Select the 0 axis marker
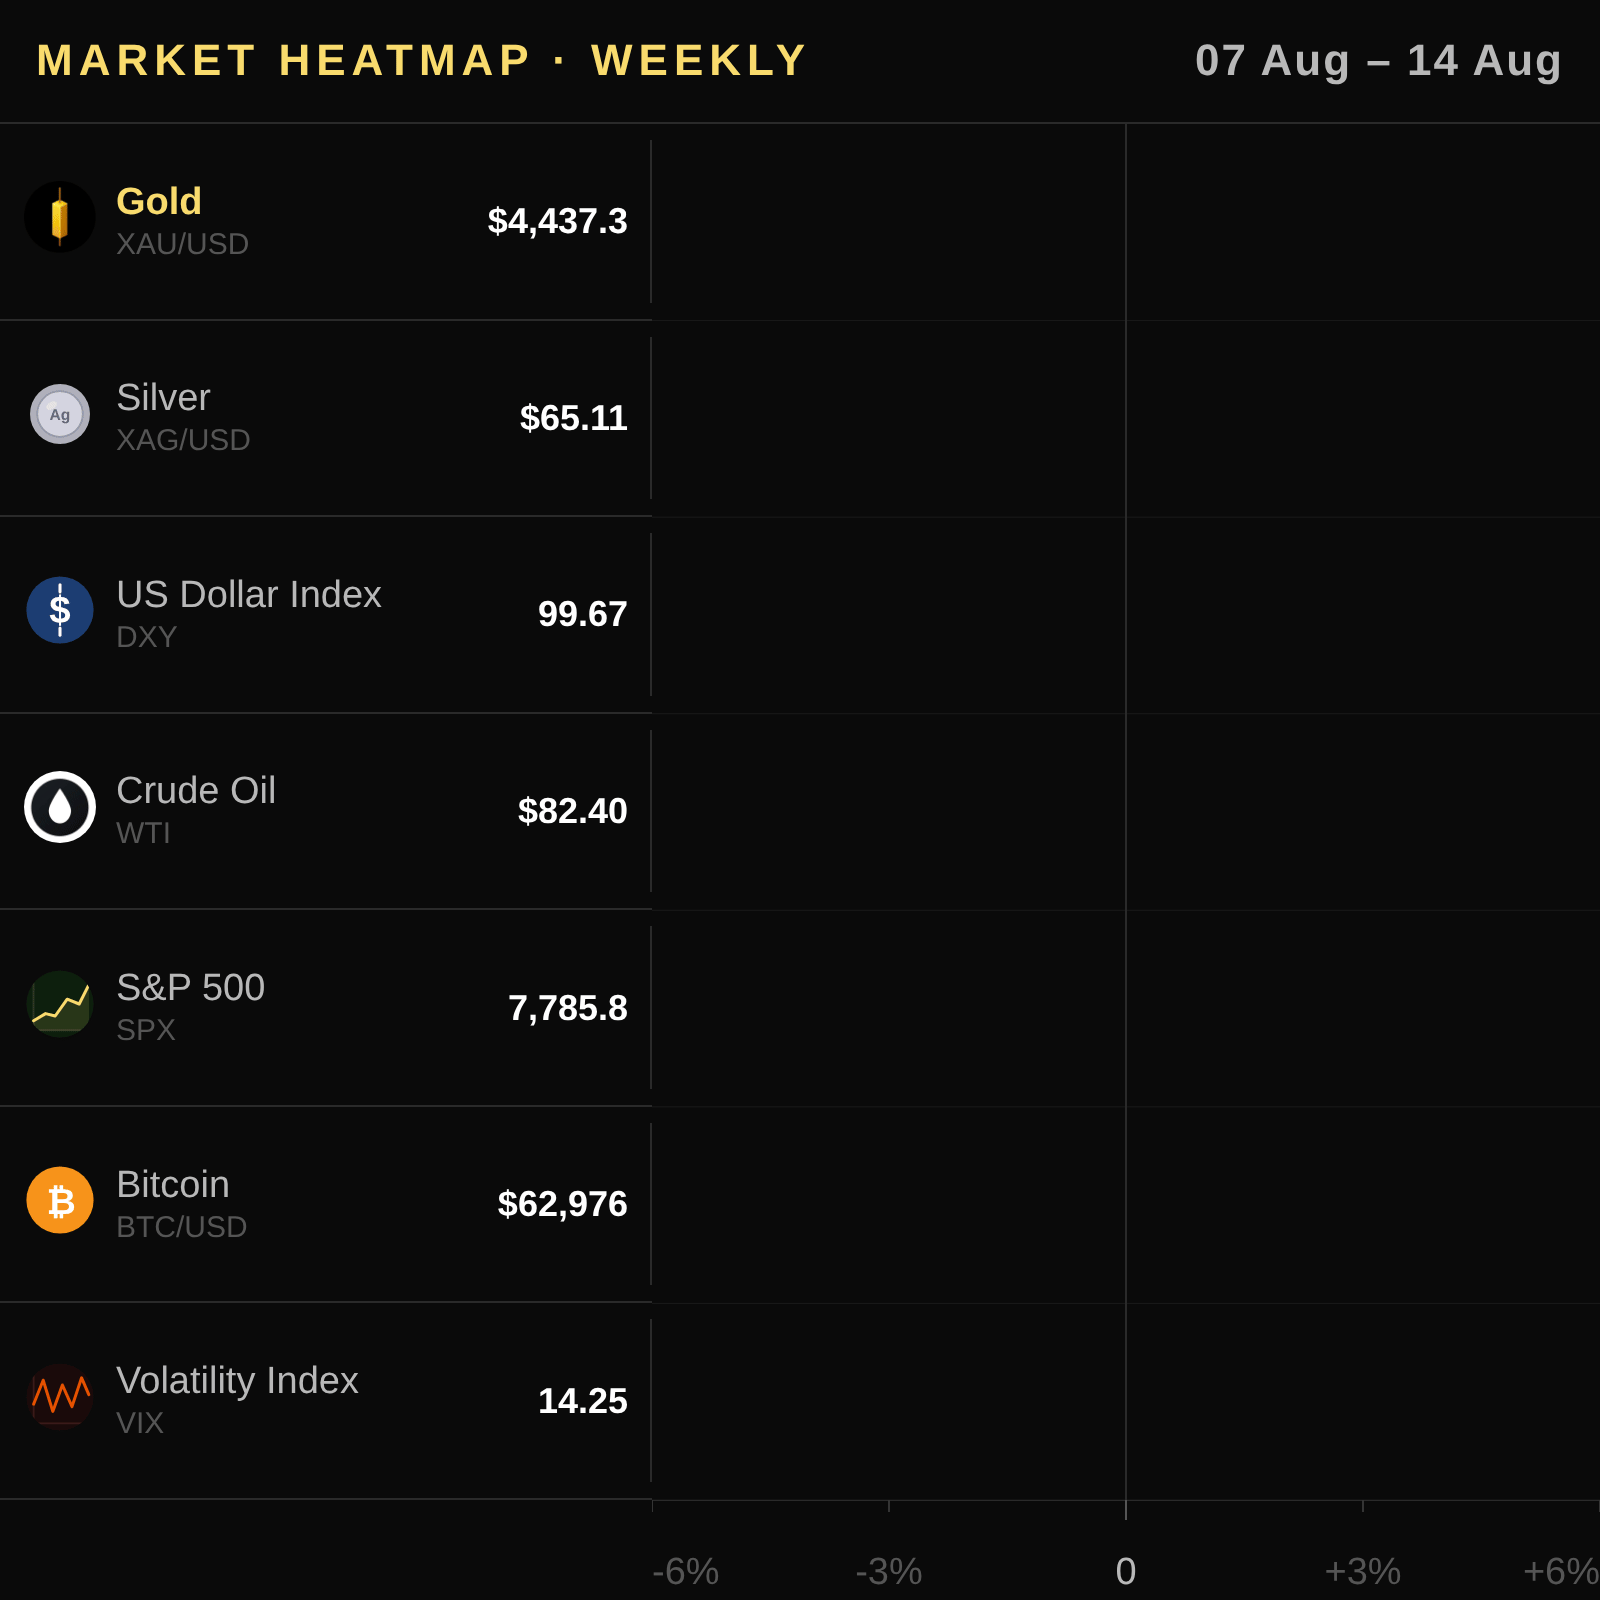Viewport: 1600px width, 1600px height. [x=1126, y=1572]
